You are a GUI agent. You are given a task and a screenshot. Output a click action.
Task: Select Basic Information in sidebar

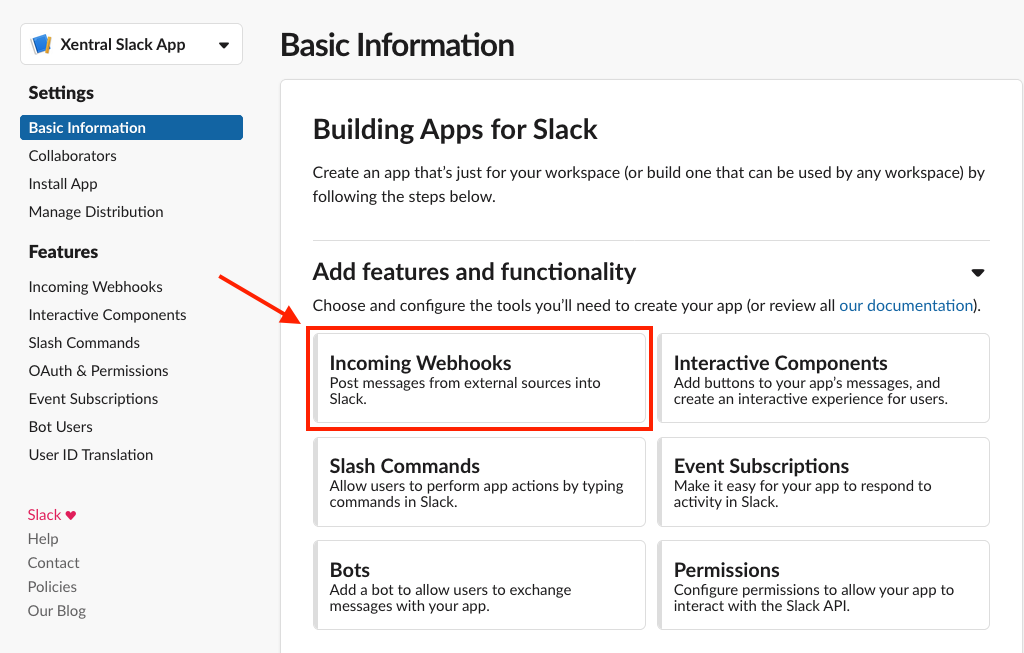(87, 128)
